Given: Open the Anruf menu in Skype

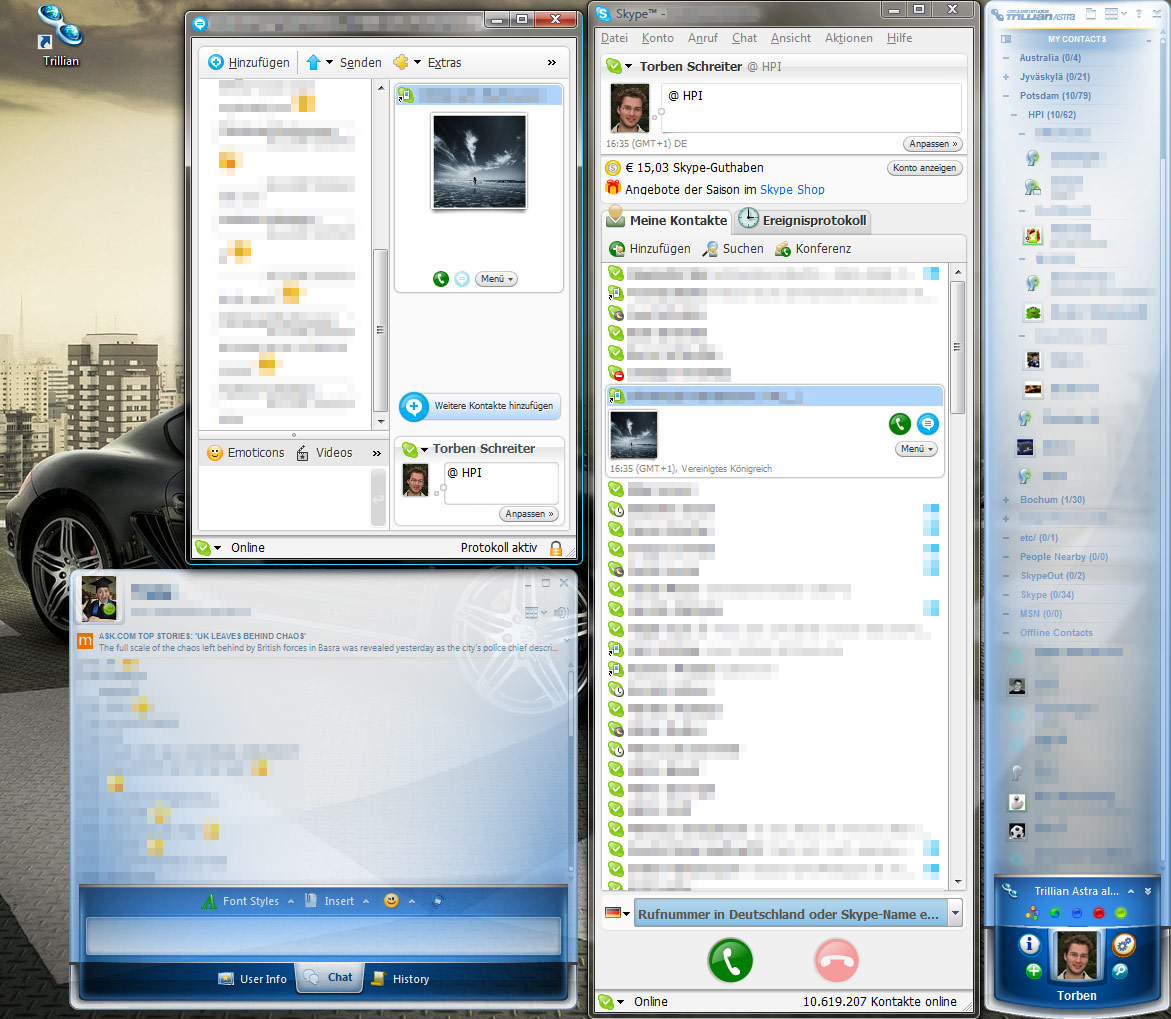Looking at the screenshot, I should [703, 38].
